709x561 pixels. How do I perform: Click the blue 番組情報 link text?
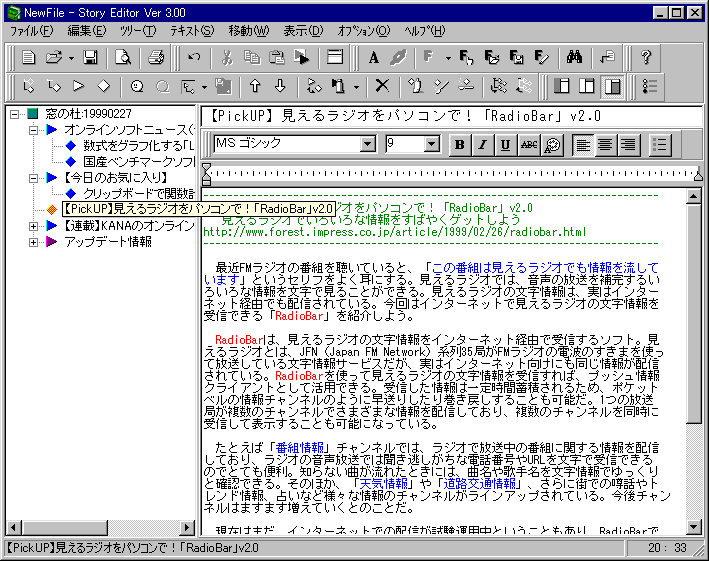click(x=299, y=448)
